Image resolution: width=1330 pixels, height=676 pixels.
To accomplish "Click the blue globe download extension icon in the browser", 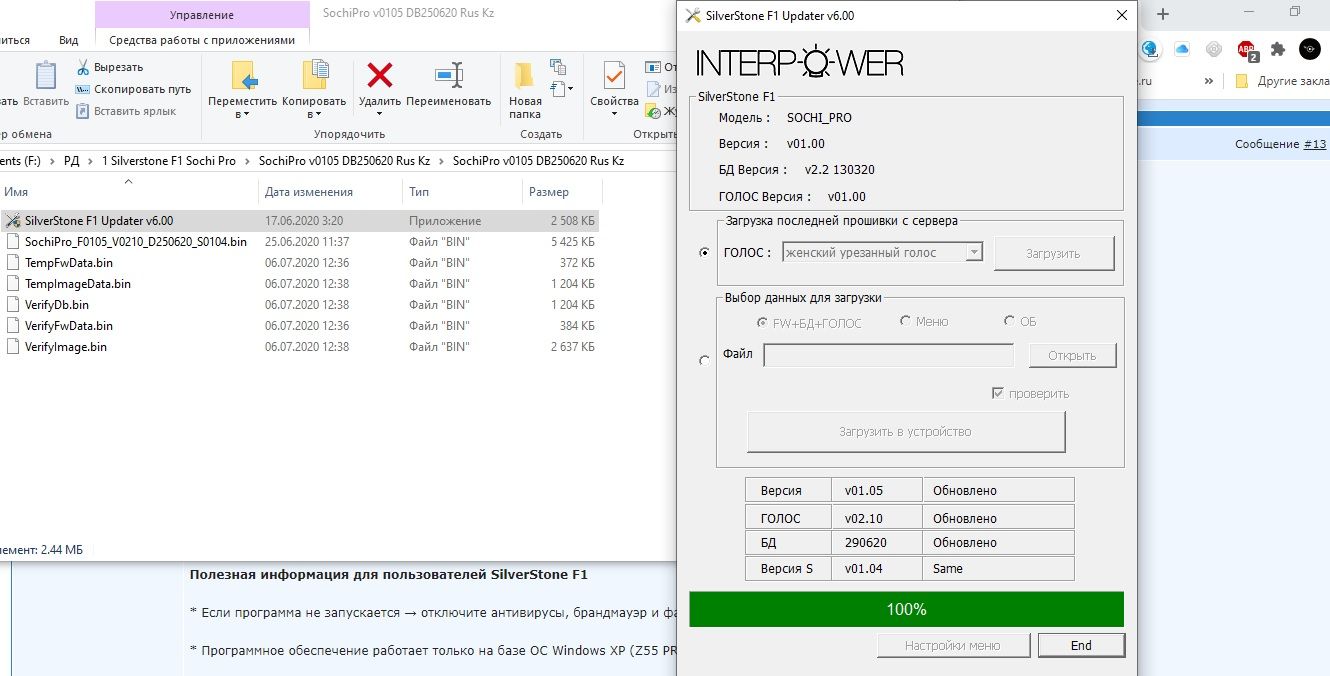I will (x=1150, y=48).
